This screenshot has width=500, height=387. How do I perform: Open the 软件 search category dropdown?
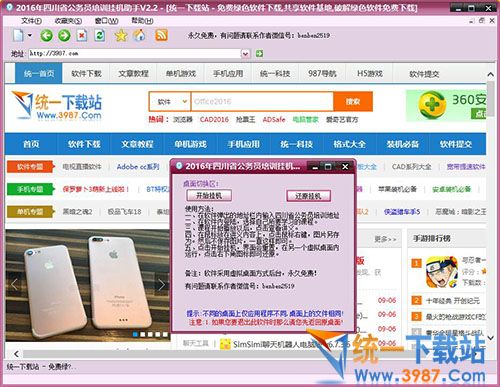170,101
